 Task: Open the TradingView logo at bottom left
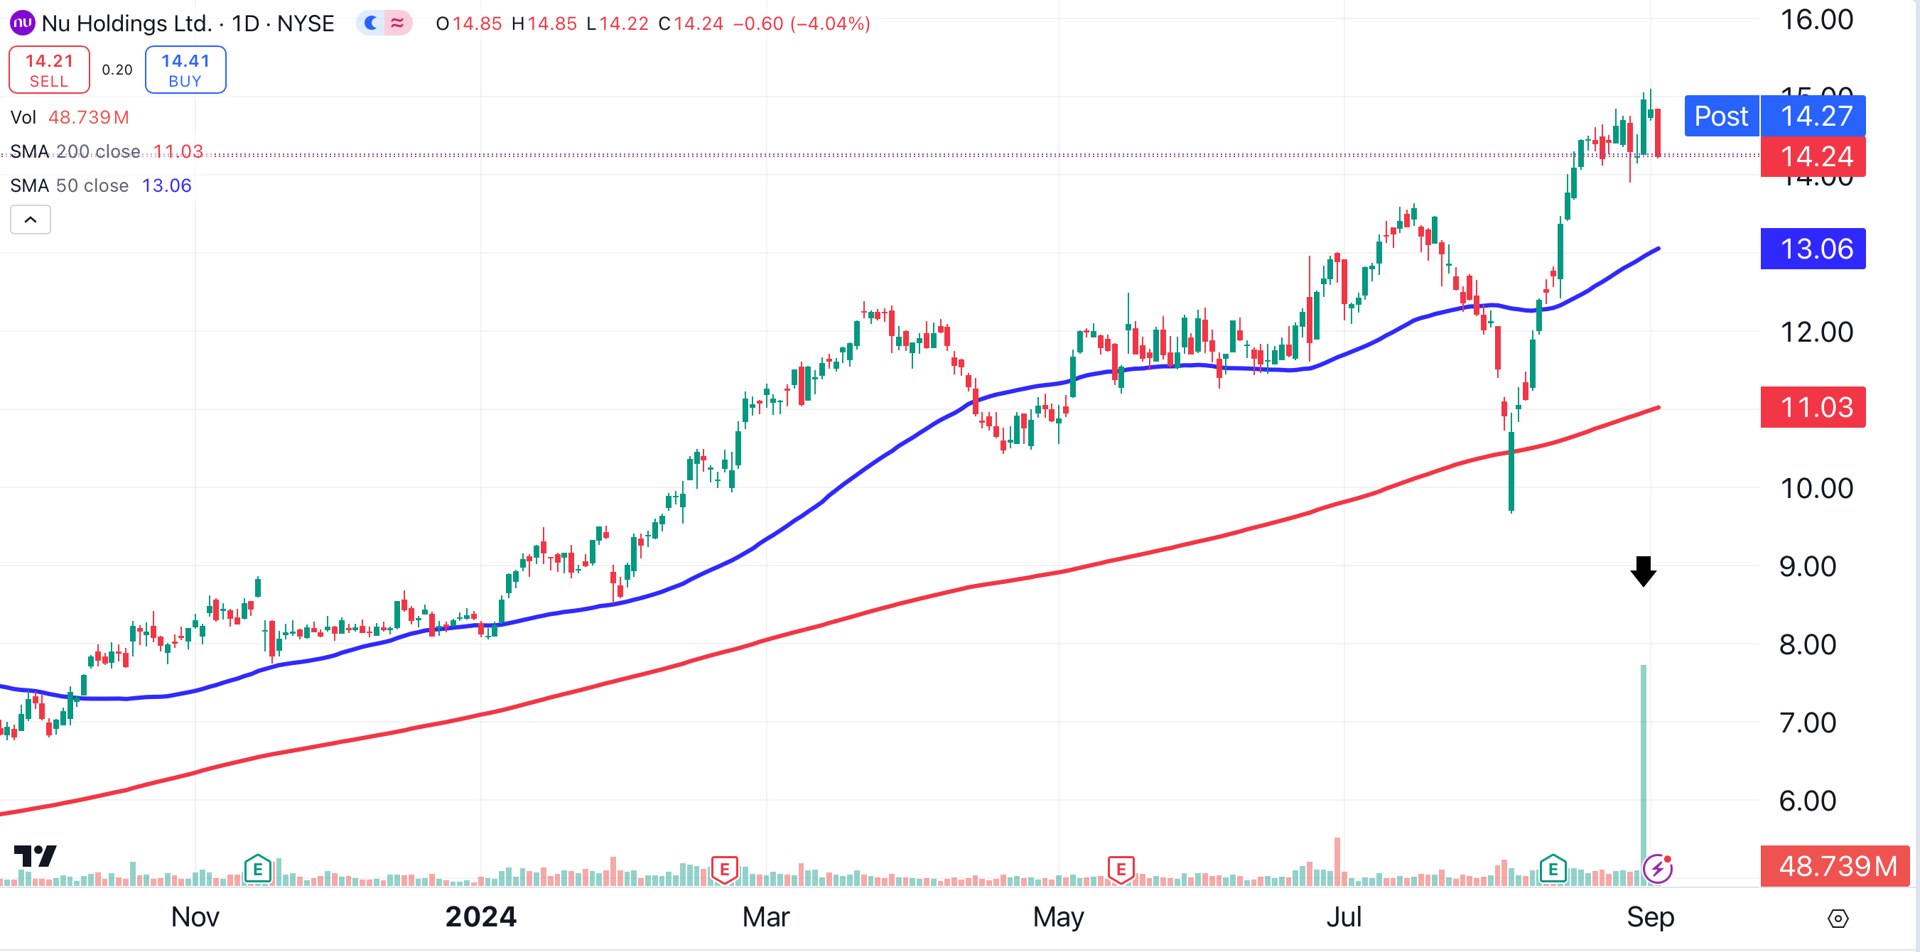[x=35, y=856]
